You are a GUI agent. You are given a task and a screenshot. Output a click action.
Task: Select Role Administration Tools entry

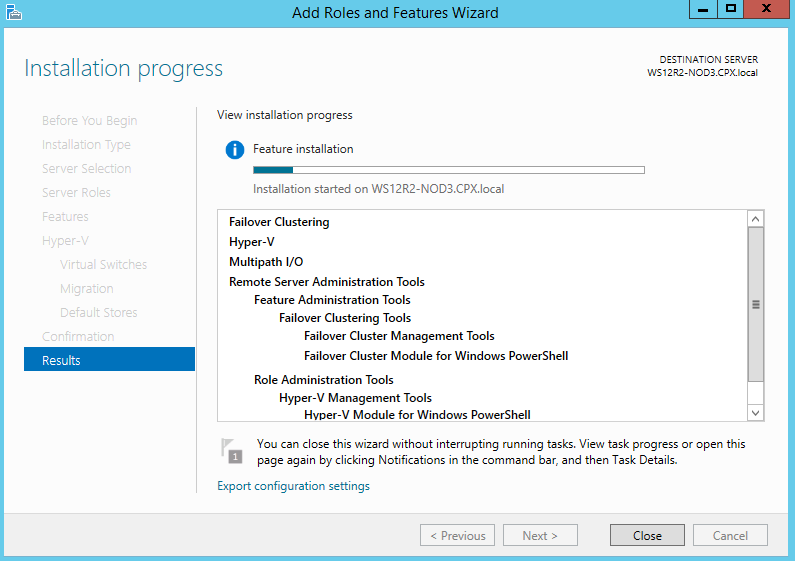323,379
